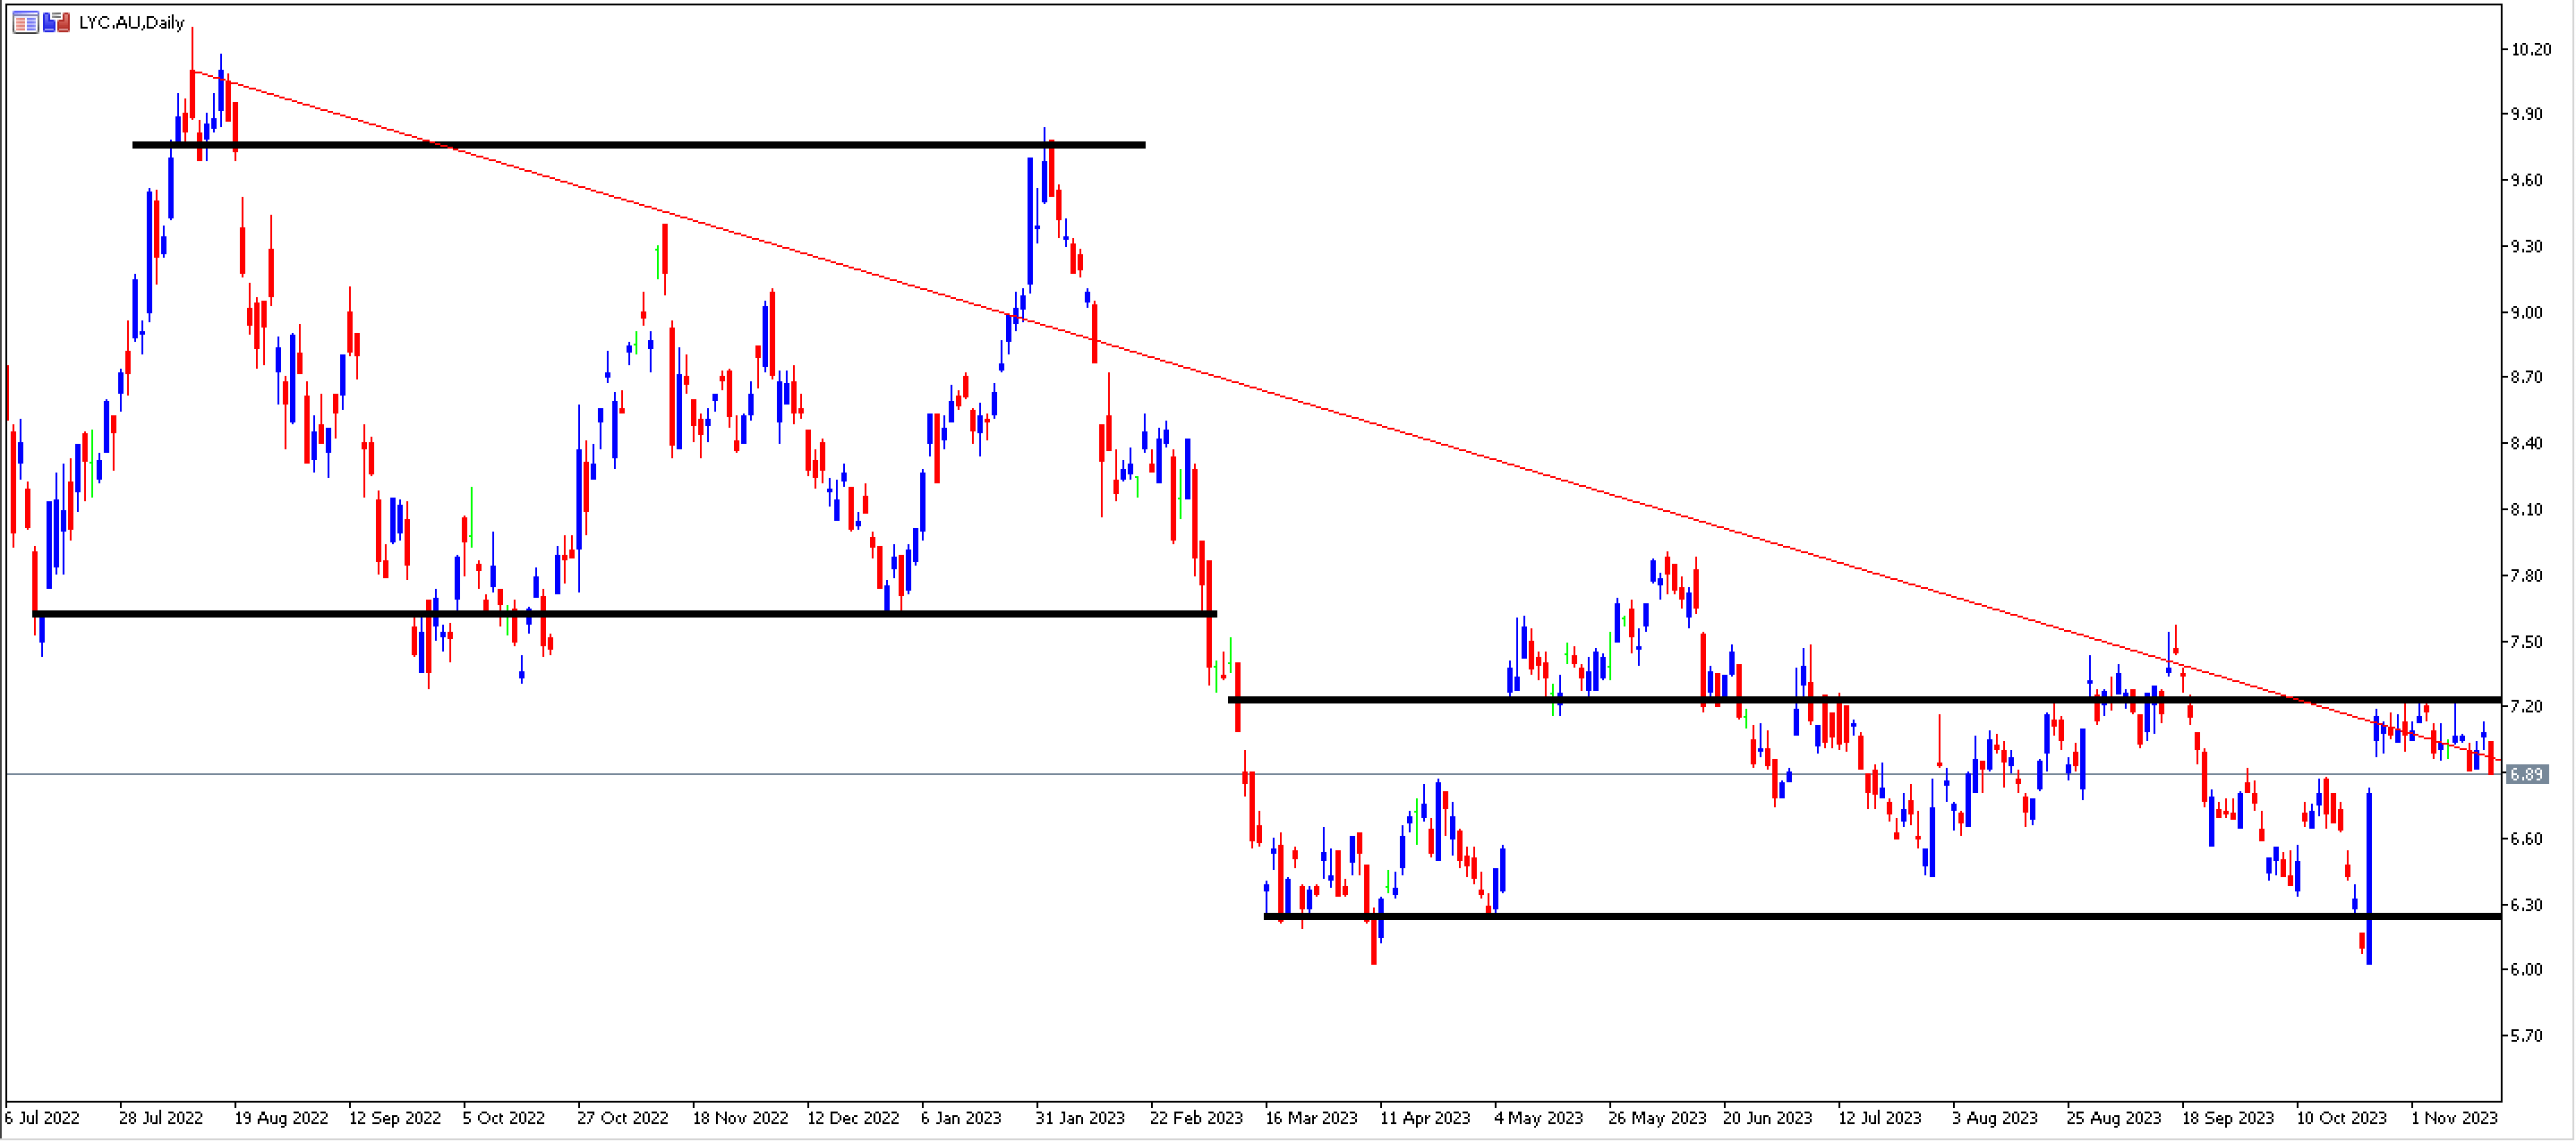Click the 3 Aug 2023 date label

pyautogui.click(x=1995, y=1118)
